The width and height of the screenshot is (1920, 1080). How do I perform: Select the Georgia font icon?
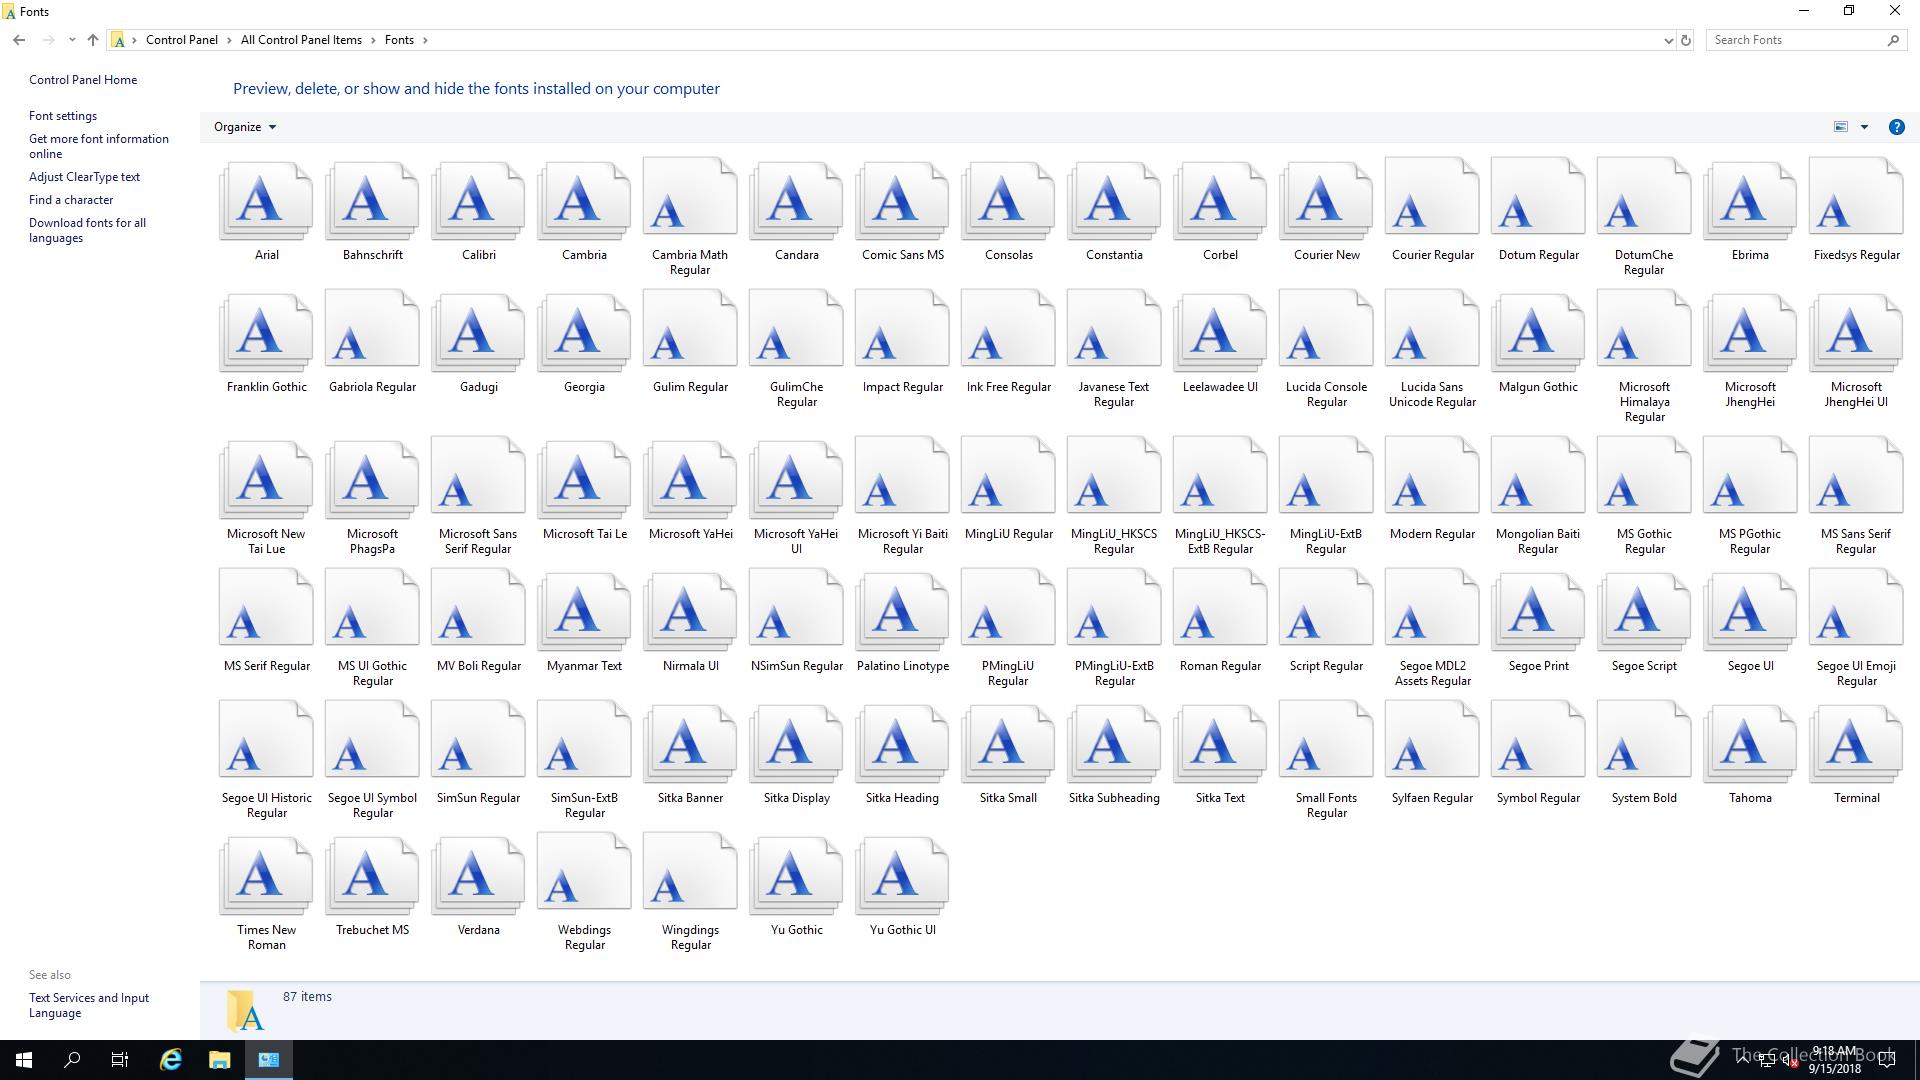tap(584, 332)
